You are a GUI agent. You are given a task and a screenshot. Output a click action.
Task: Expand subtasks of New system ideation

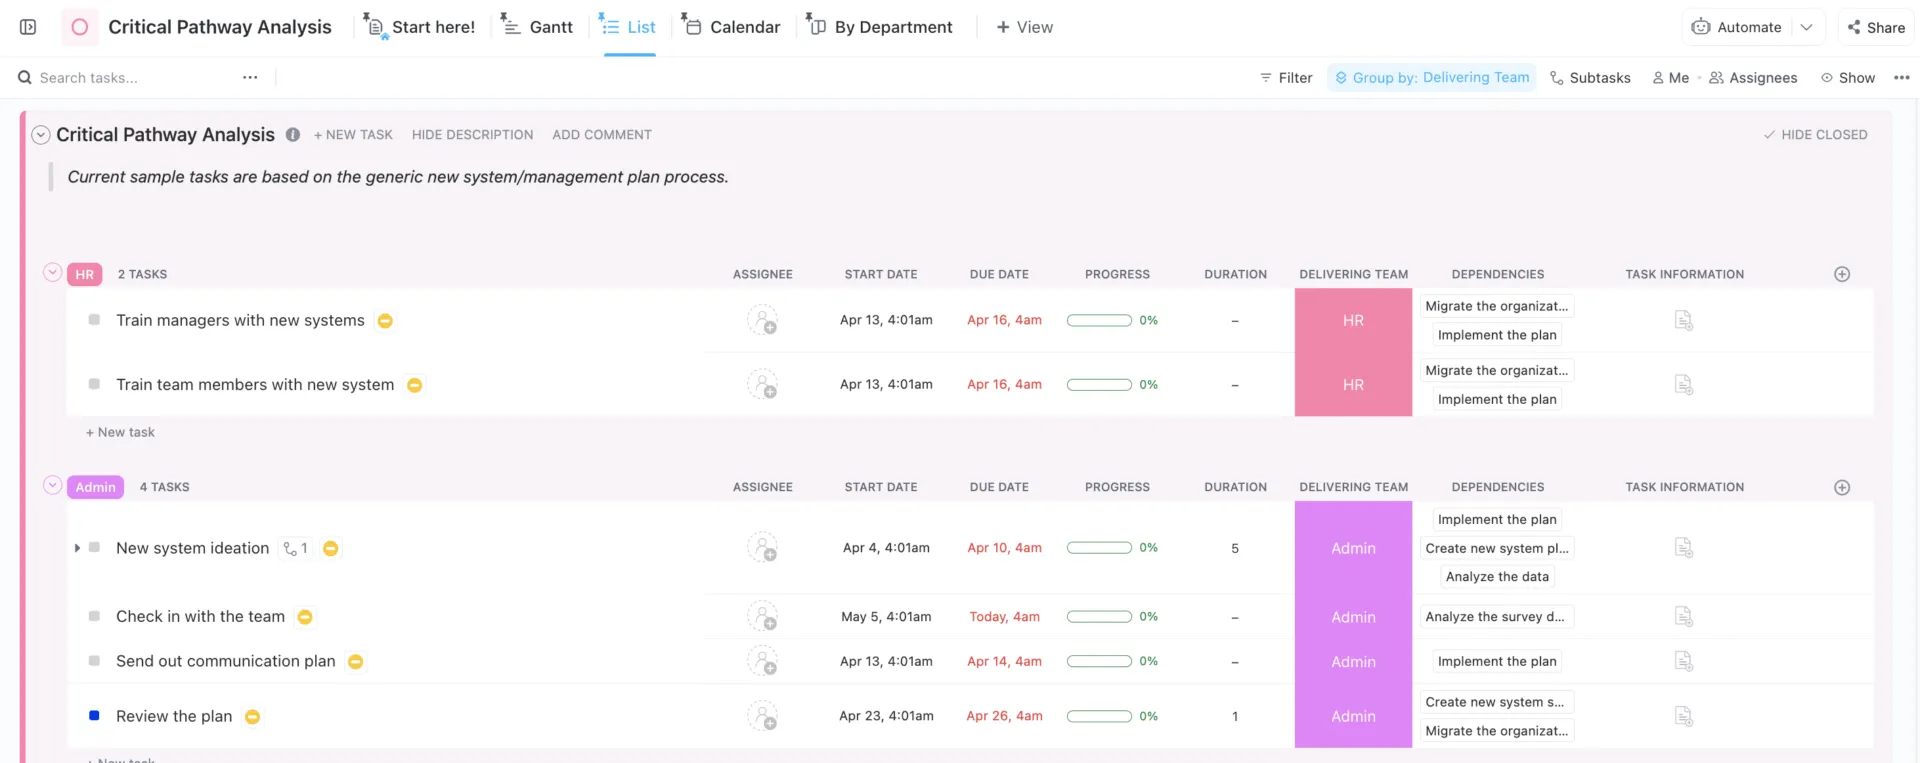[77, 548]
